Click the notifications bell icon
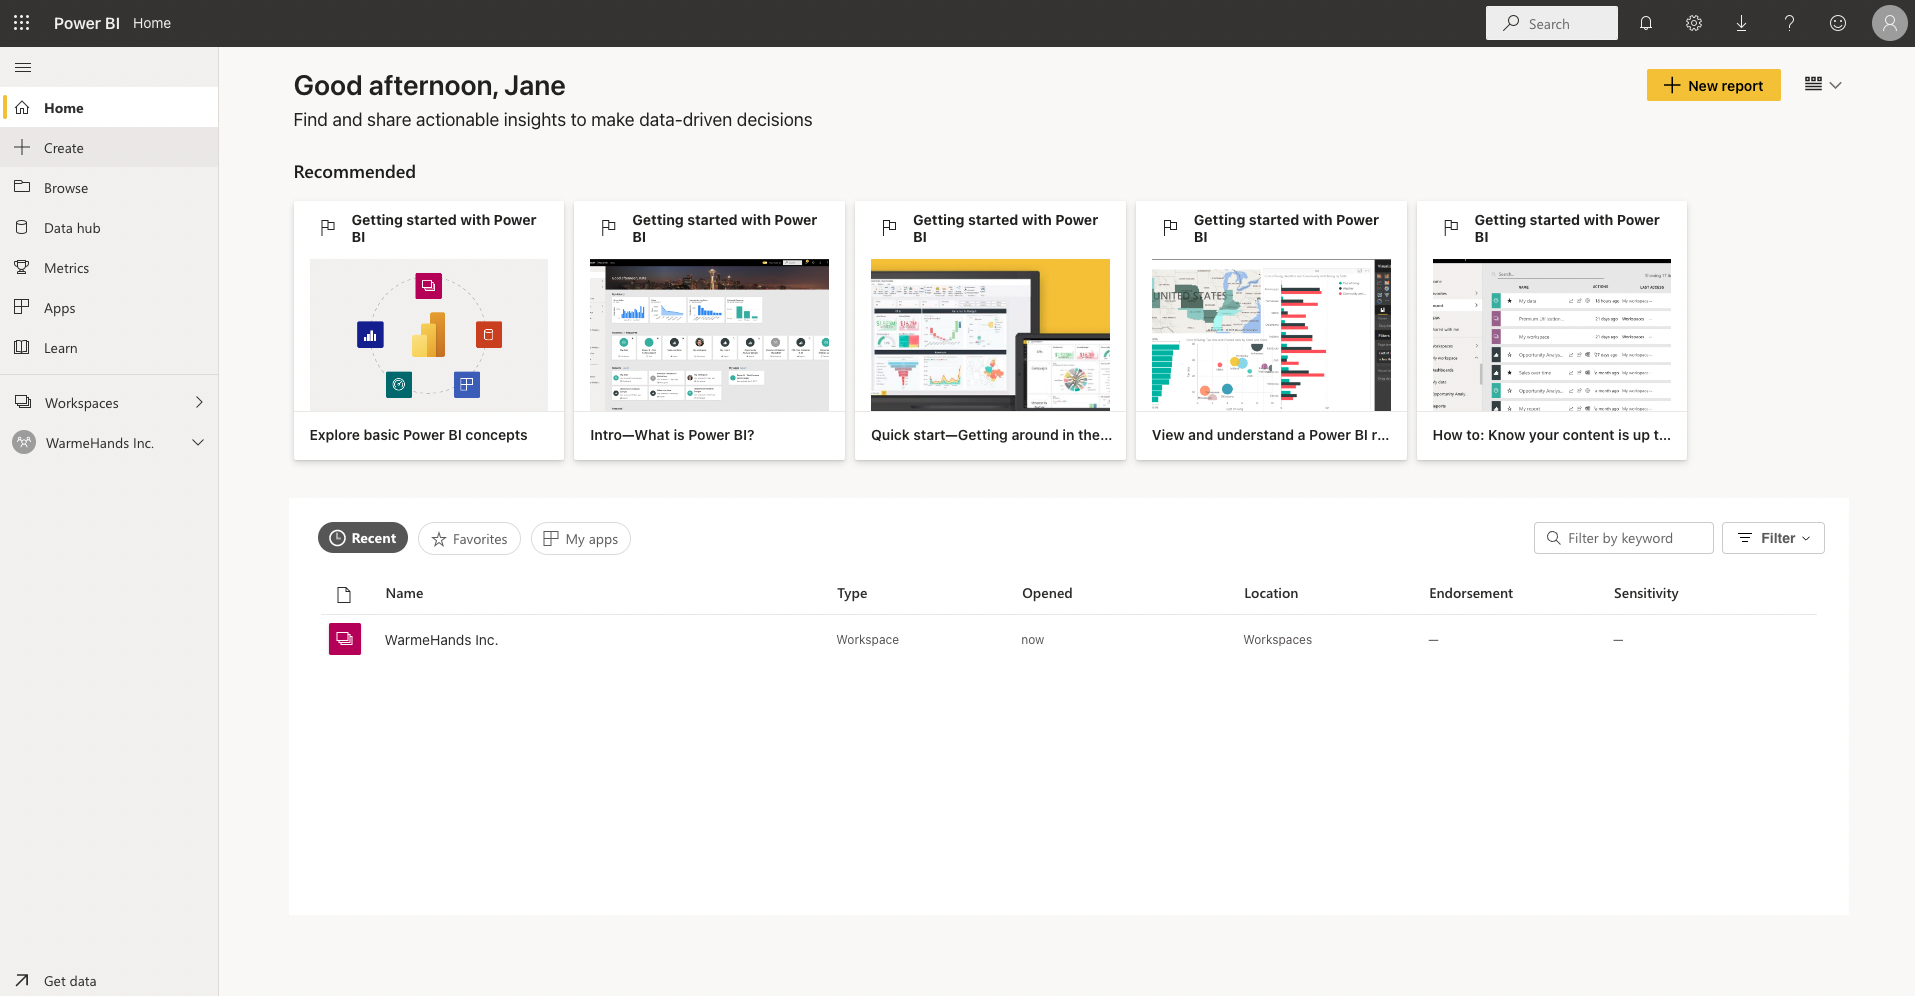Screen dimensions: 1915x996 (1645, 23)
